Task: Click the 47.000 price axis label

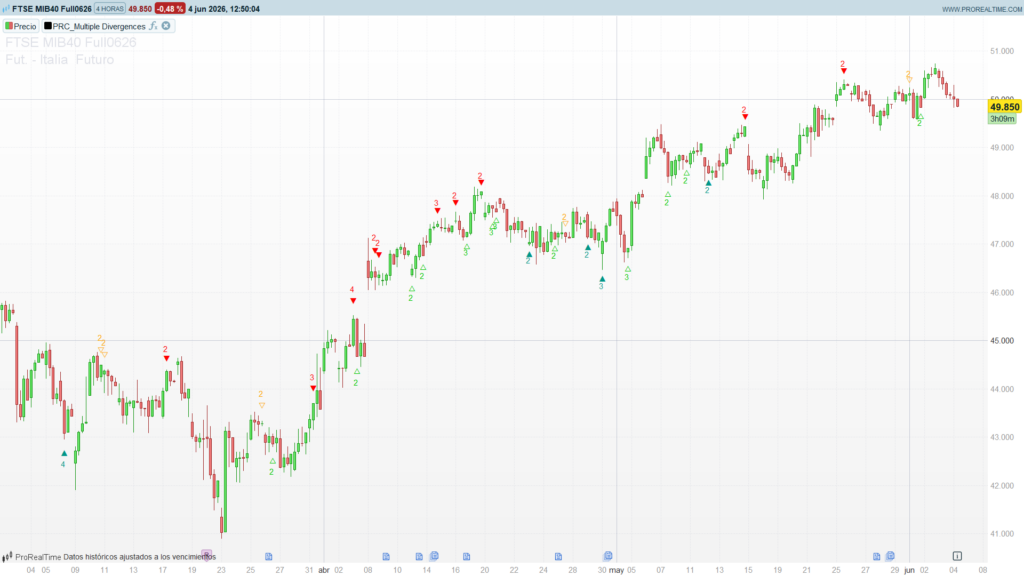Action: [x=1002, y=245]
